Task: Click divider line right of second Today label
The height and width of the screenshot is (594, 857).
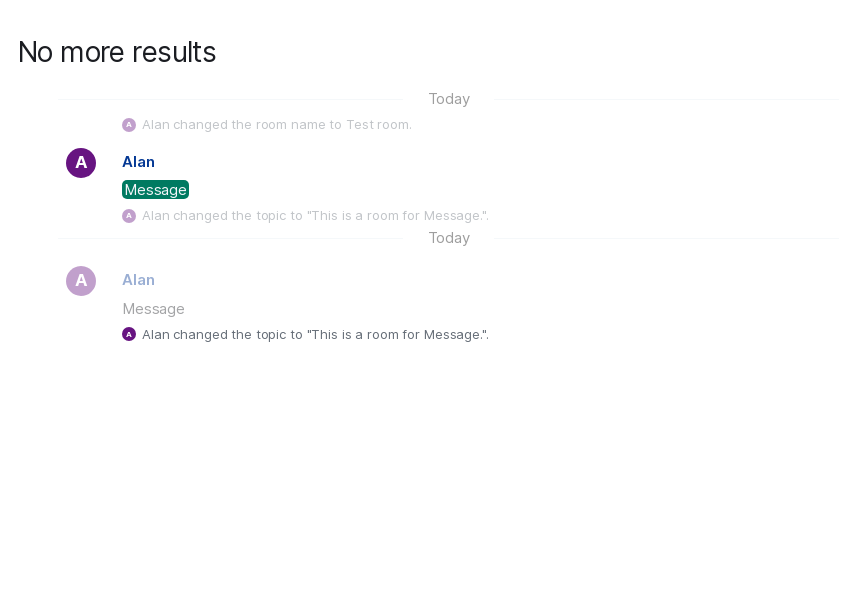Action: point(667,238)
